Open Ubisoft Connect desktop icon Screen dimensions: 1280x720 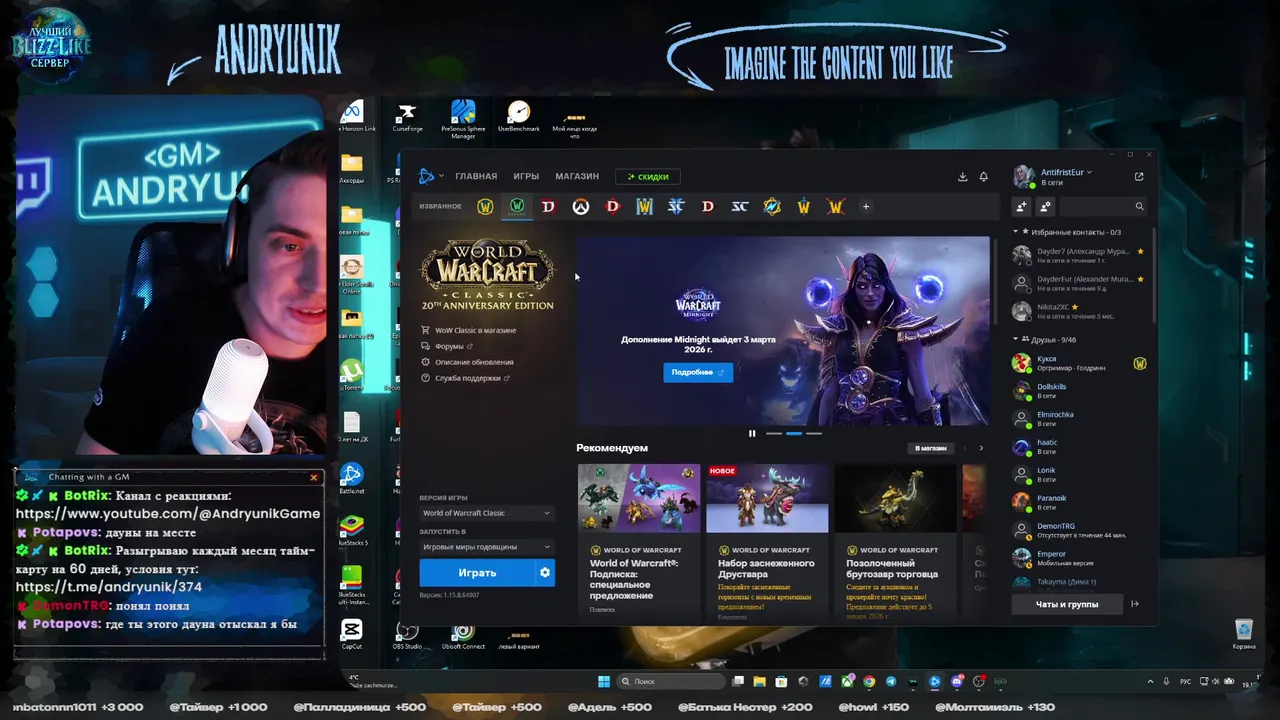pos(463,634)
